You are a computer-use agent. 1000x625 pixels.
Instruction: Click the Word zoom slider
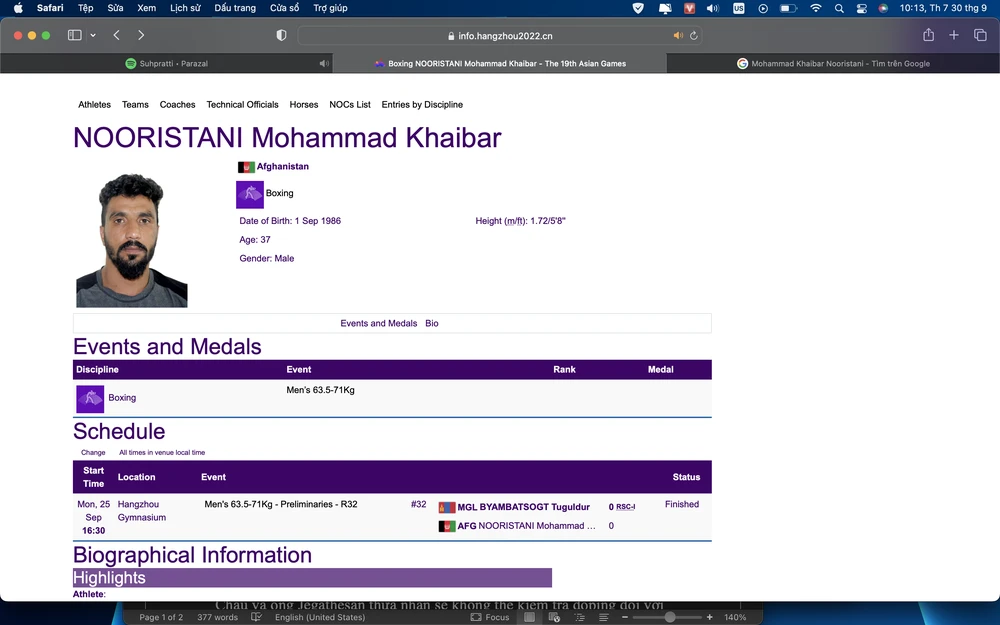click(x=669, y=618)
